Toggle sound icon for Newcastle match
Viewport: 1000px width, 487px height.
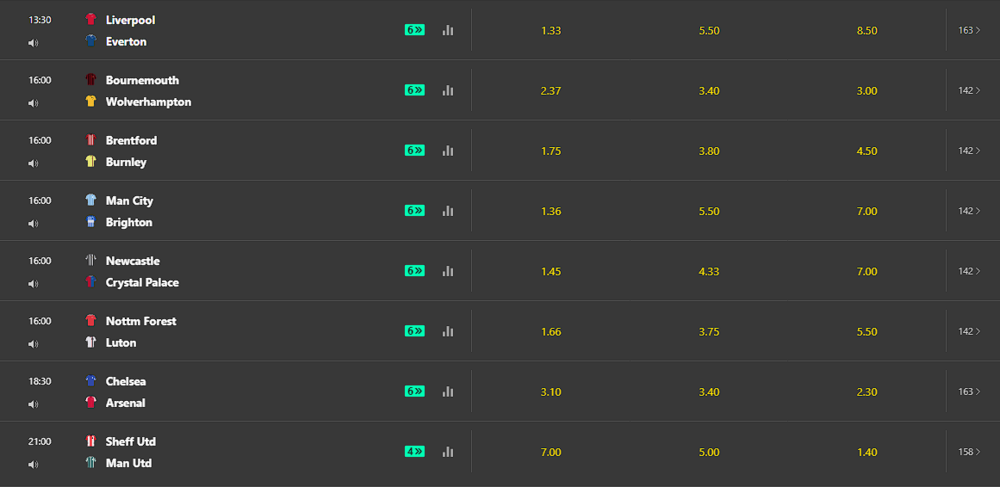[33, 284]
